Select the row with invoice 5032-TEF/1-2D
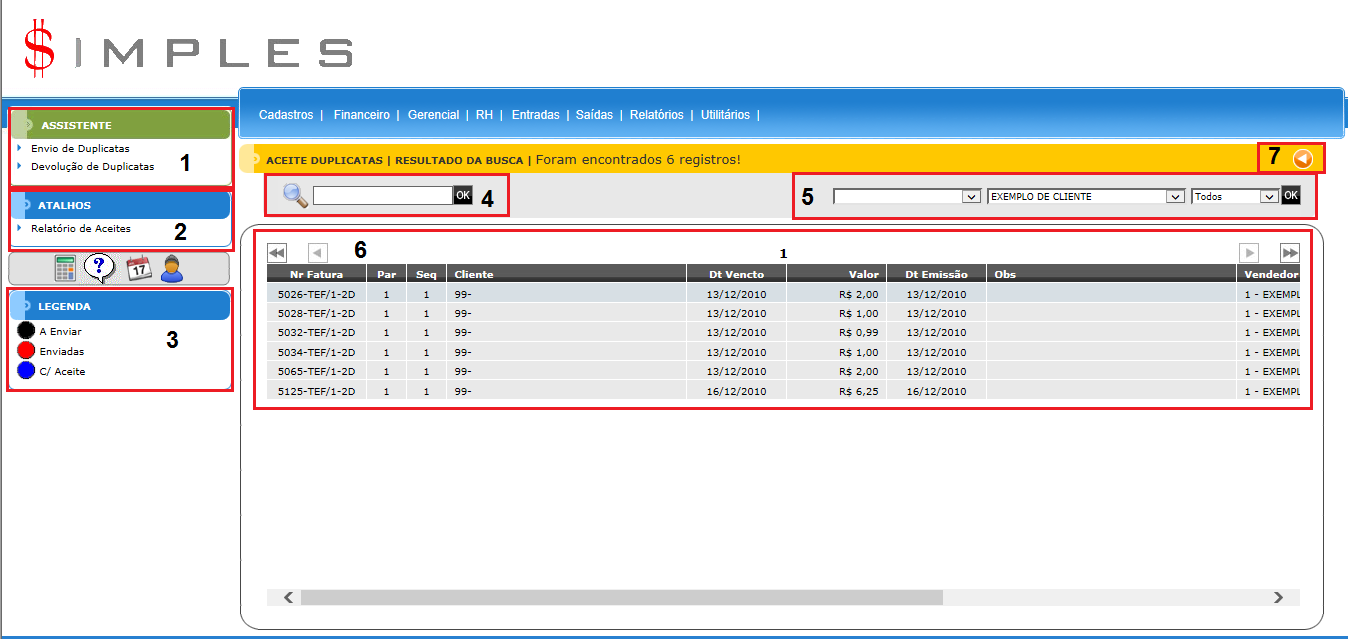This screenshot has width=1348, height=639. click(316, 332)
